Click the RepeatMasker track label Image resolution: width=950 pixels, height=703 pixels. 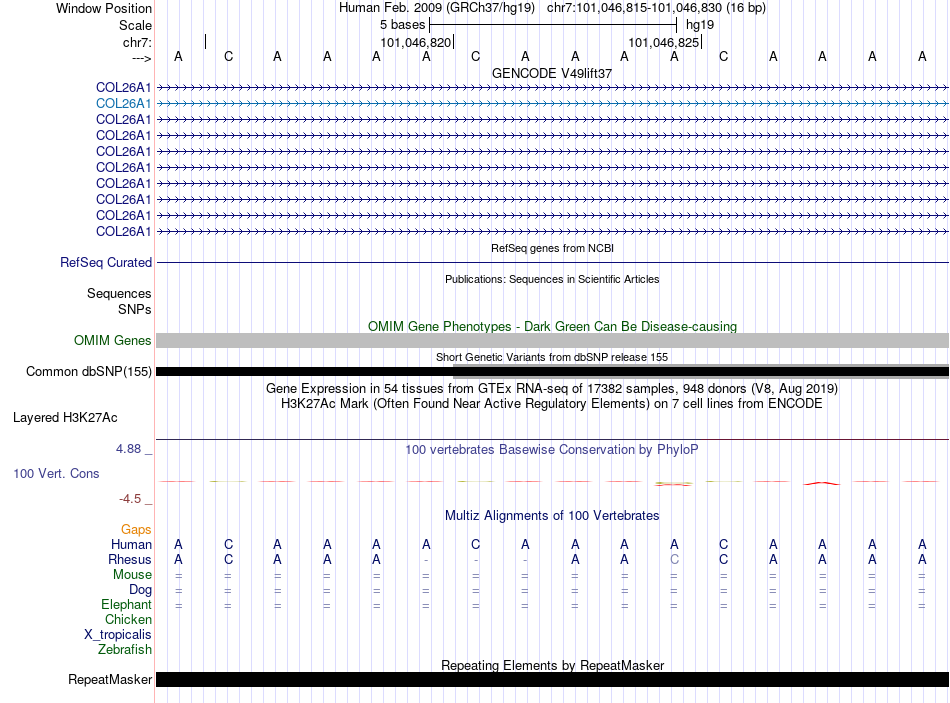point(110,680)
